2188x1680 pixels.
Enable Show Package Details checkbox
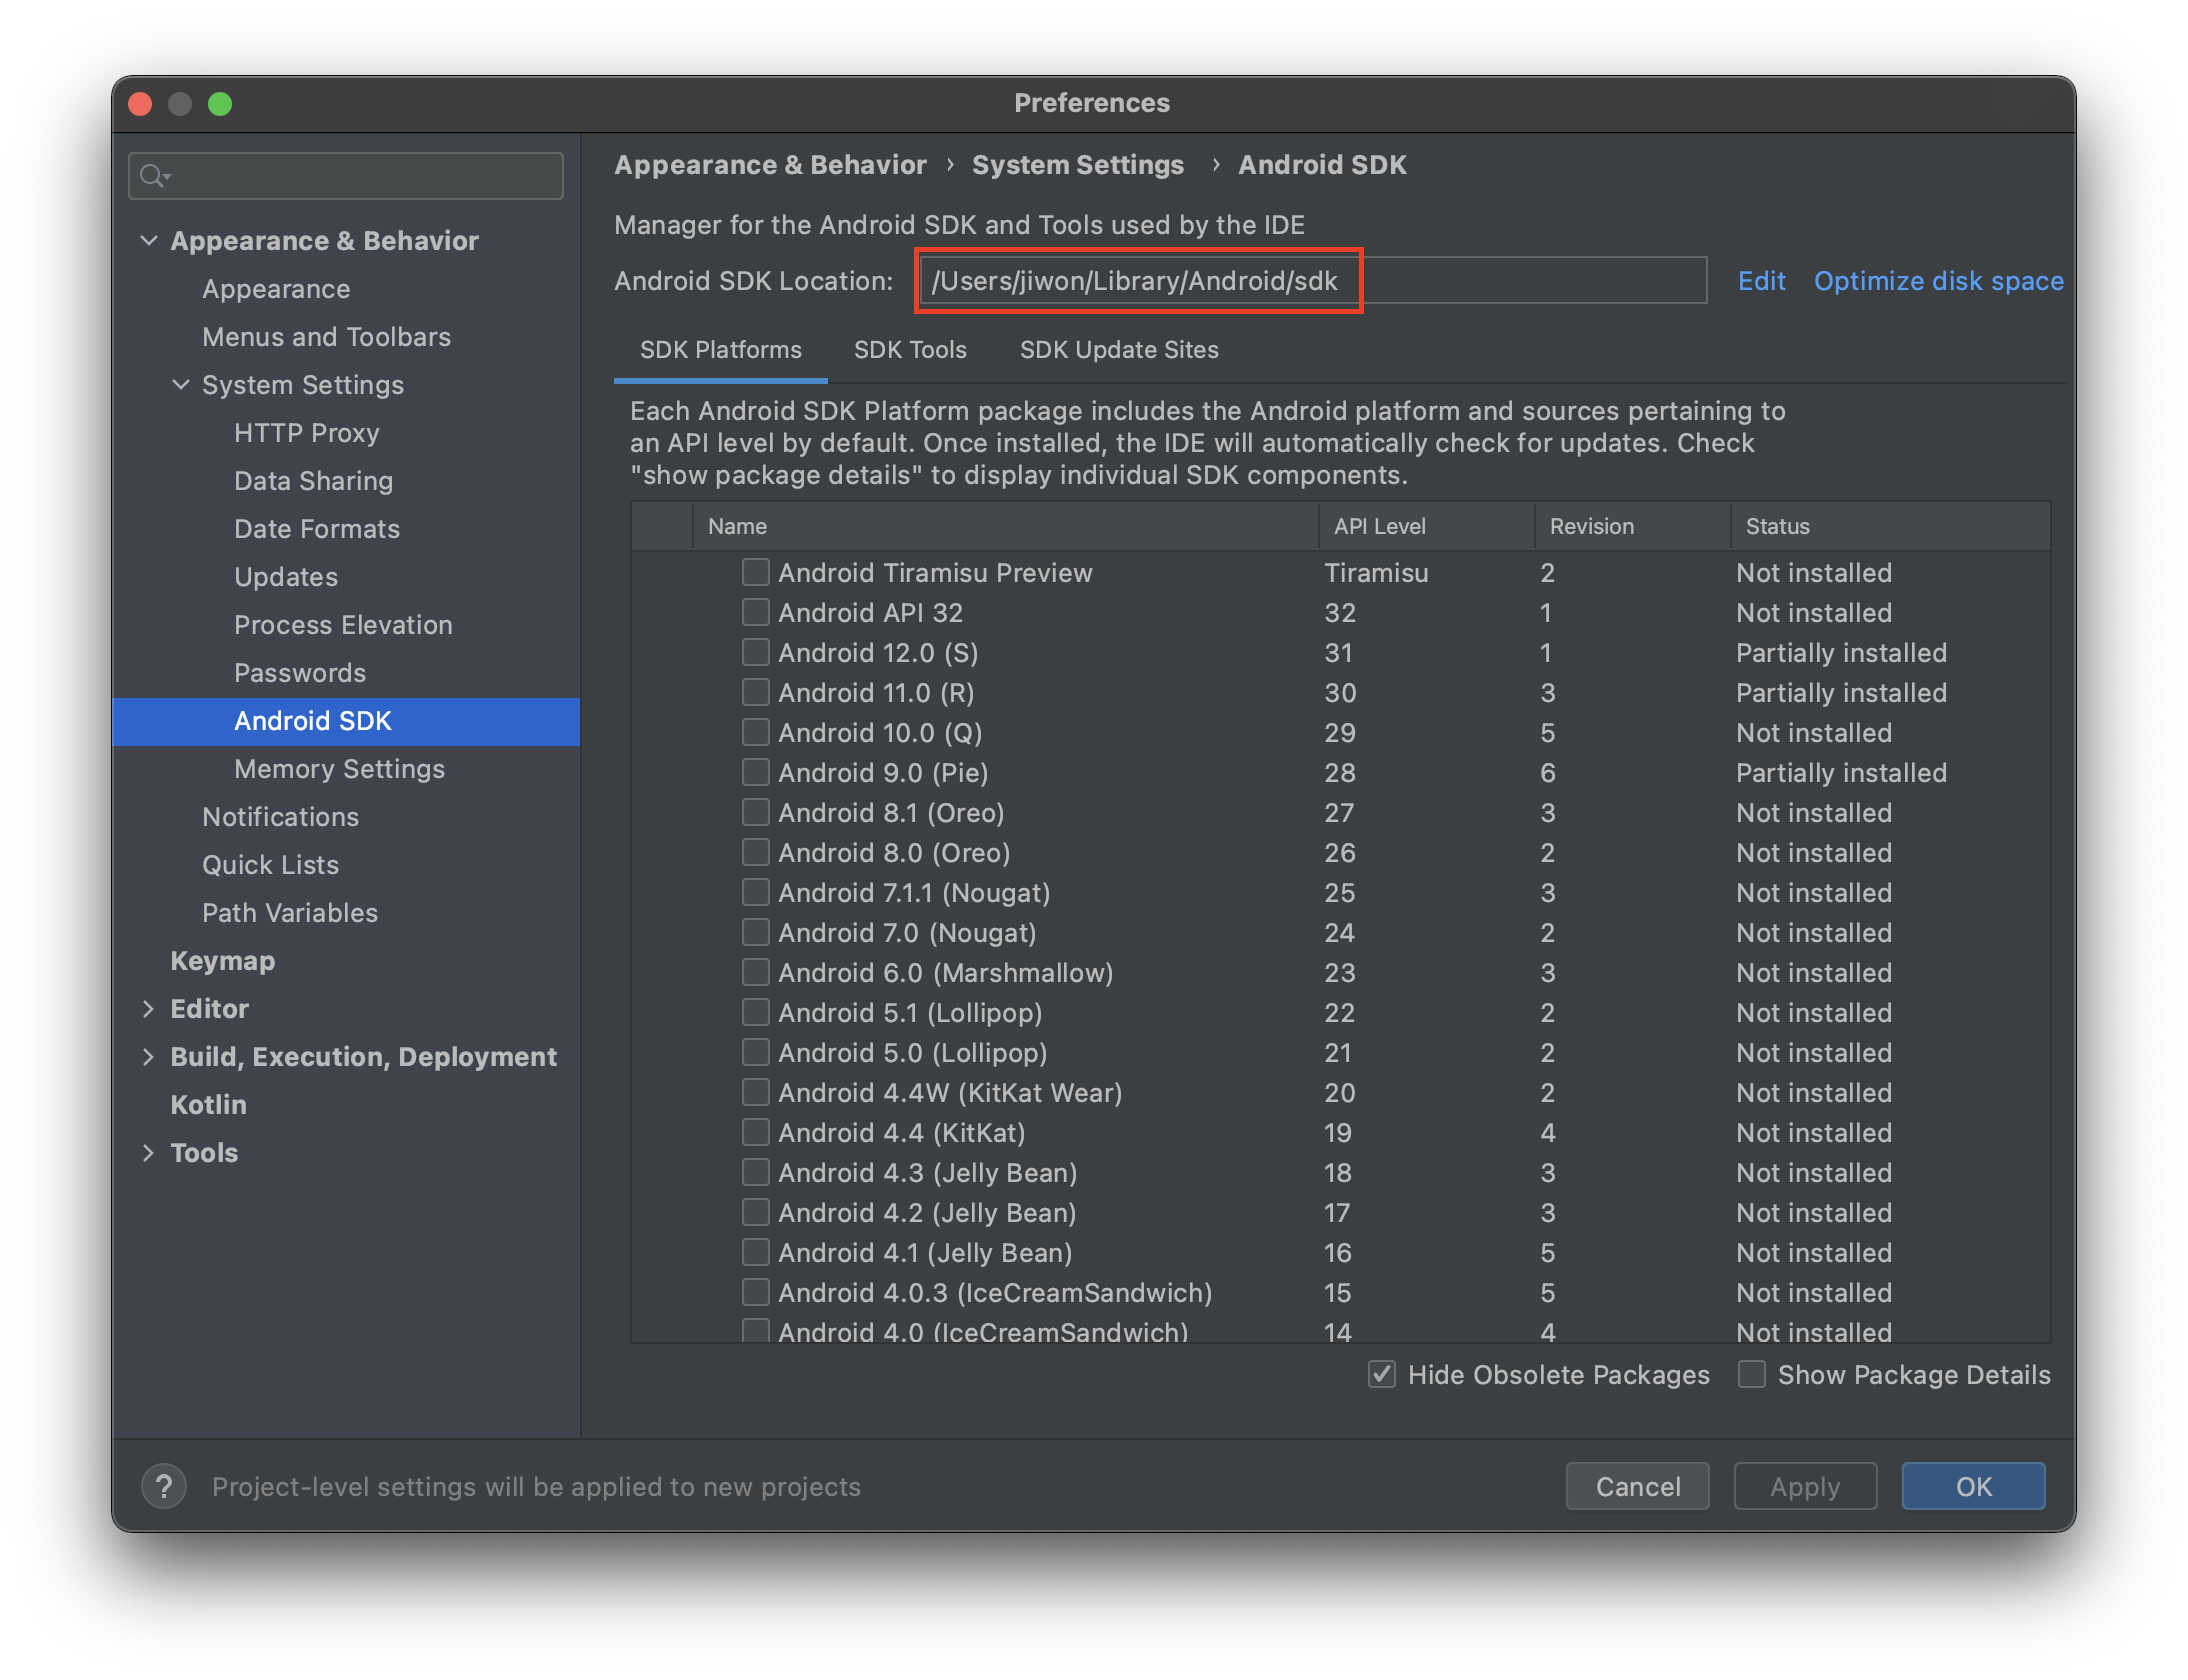[x=1752, y=1374]
